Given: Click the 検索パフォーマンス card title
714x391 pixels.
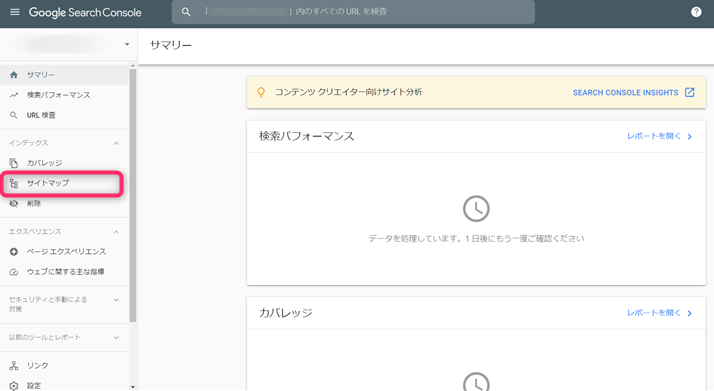Looking at the screenshot, I should (306, 136).
